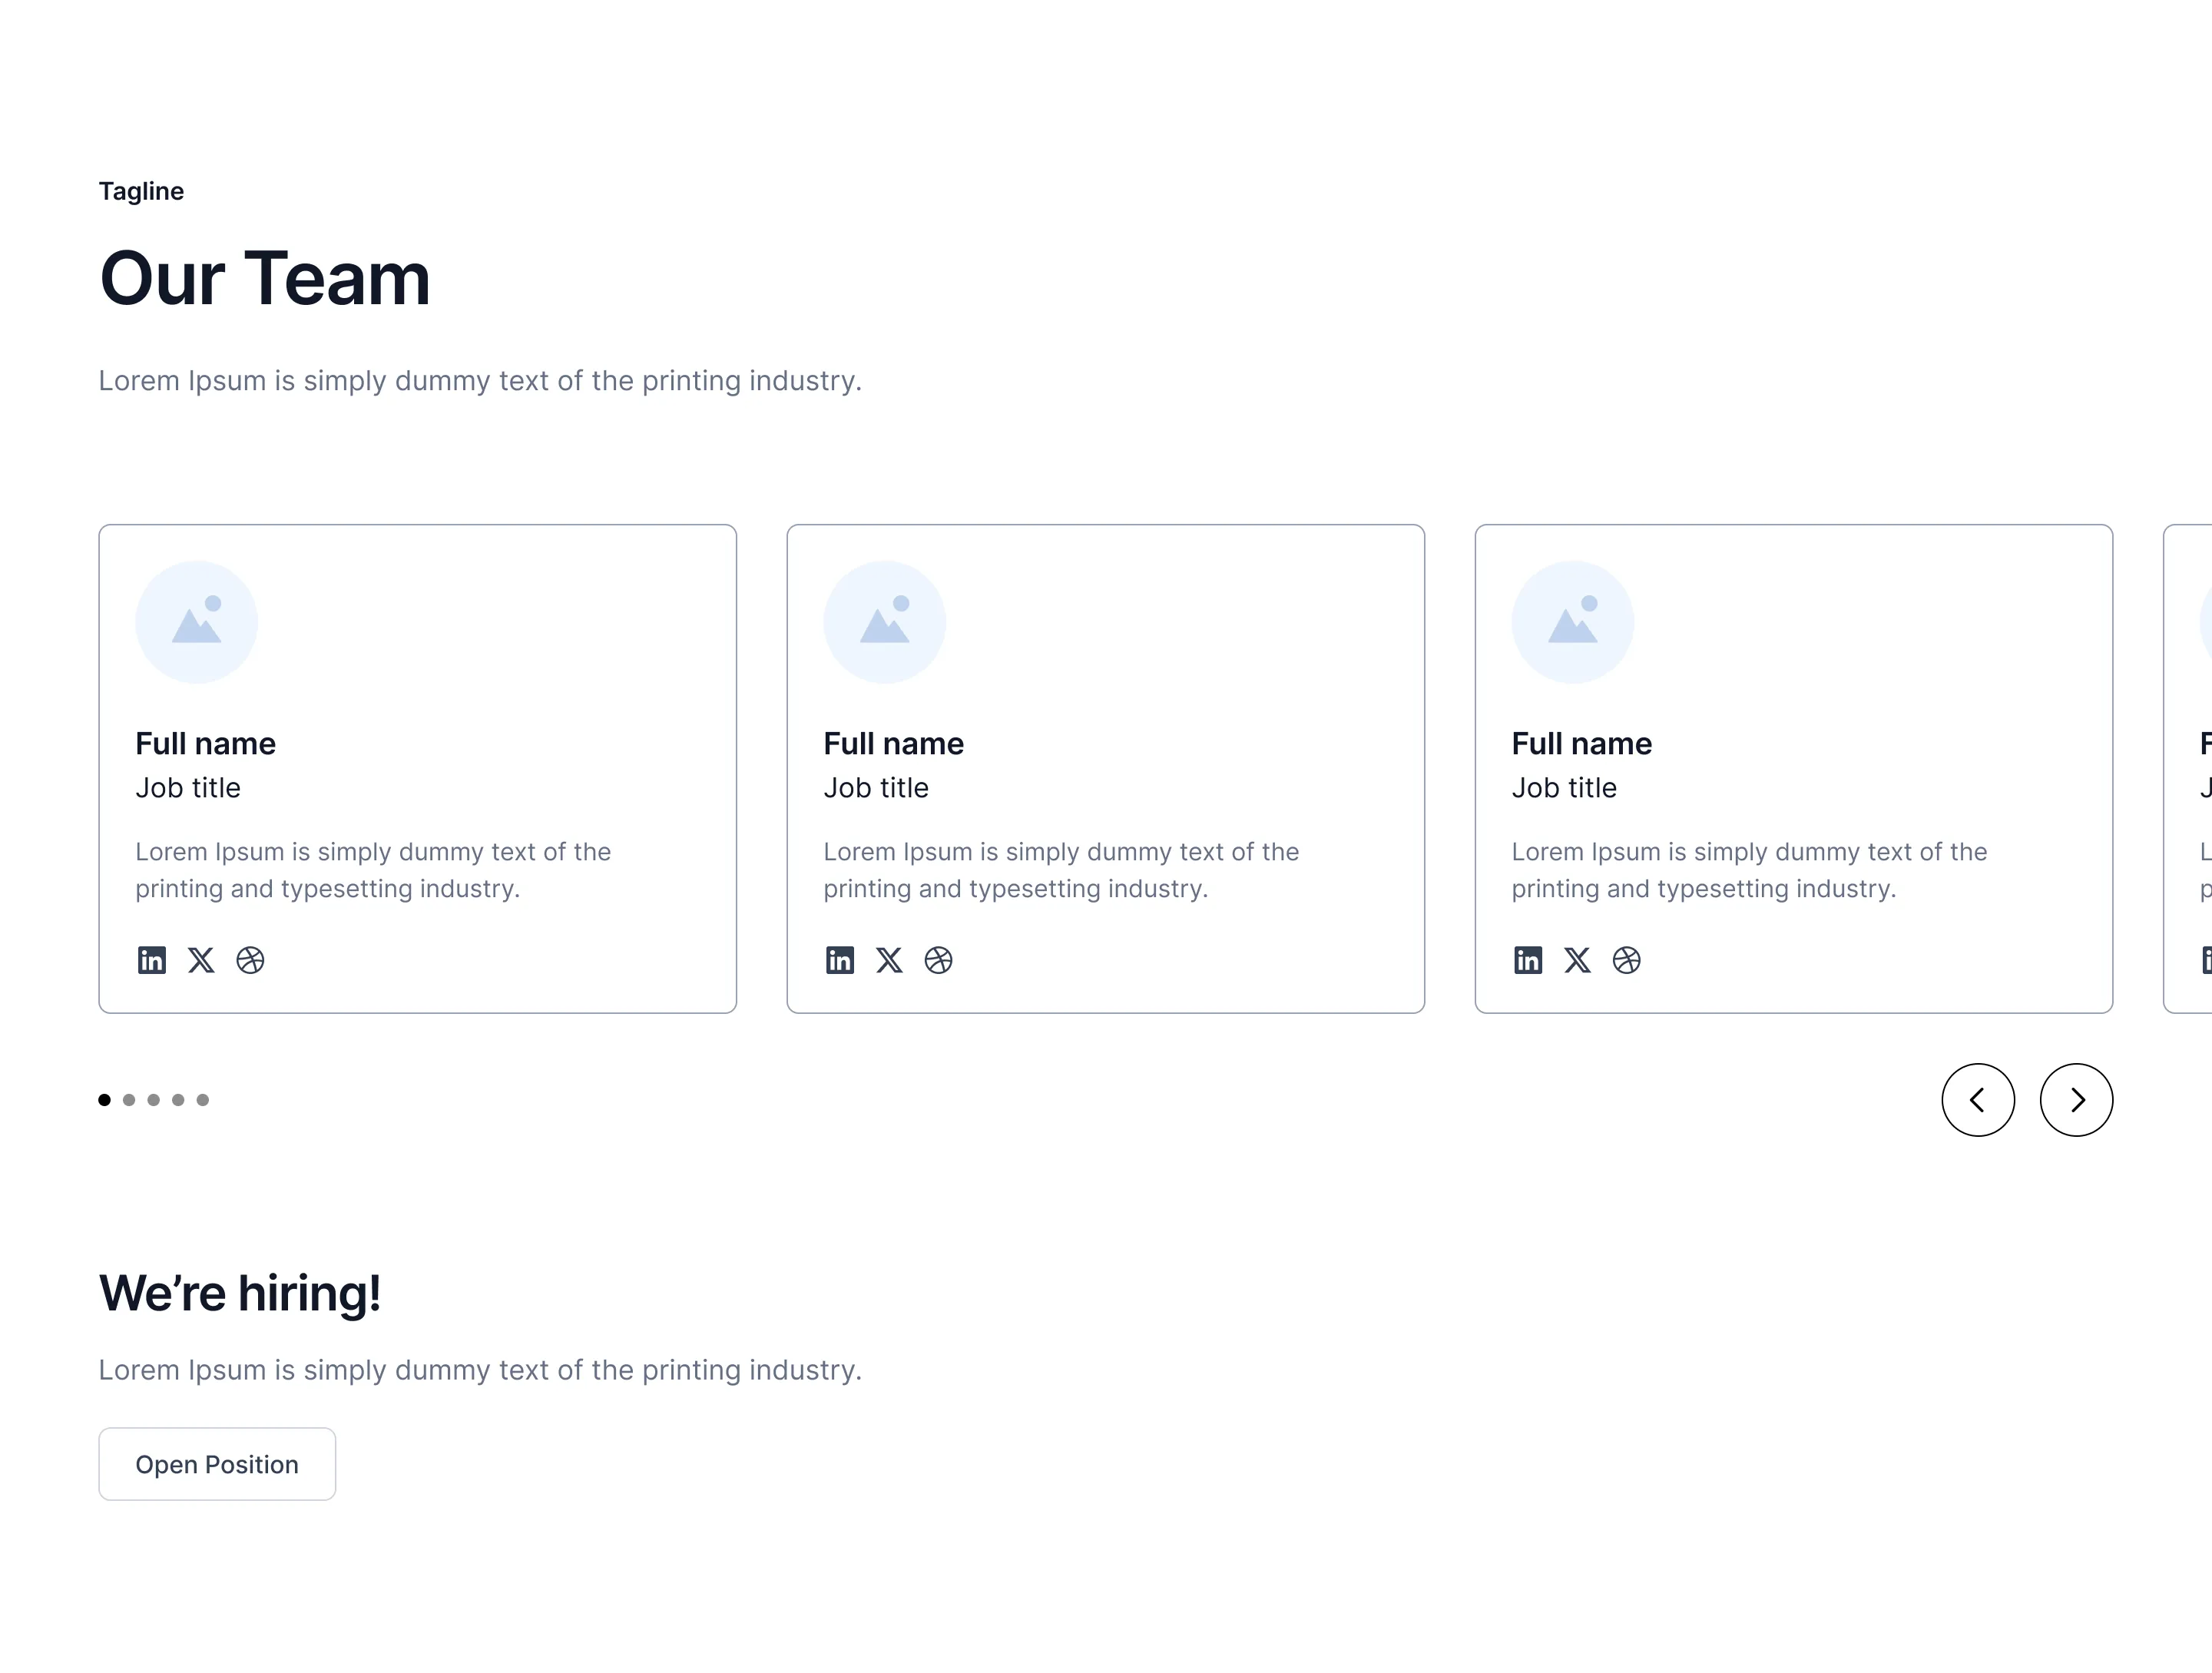2212x1673 pixels.
Task: Open Dribbble icon in second team card
Action: [938, 960]
